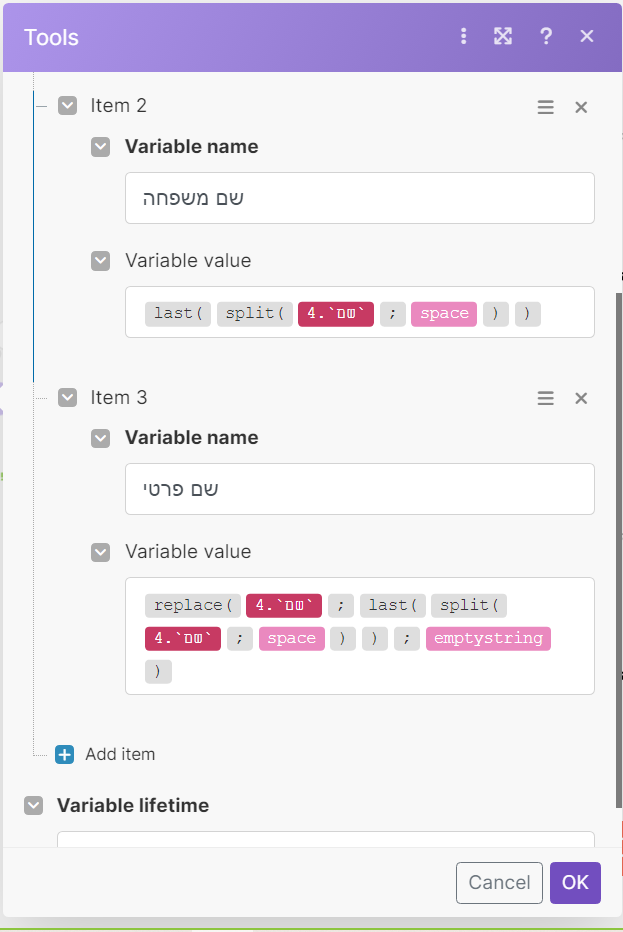The image size is (623, 932).
Task: Open the help question mark icon
Action: [546, 37]
